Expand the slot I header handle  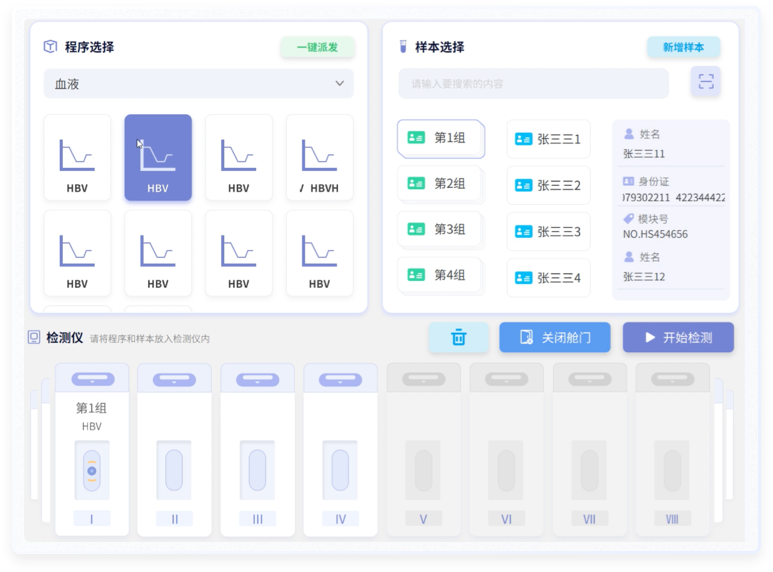pos(93,379)
